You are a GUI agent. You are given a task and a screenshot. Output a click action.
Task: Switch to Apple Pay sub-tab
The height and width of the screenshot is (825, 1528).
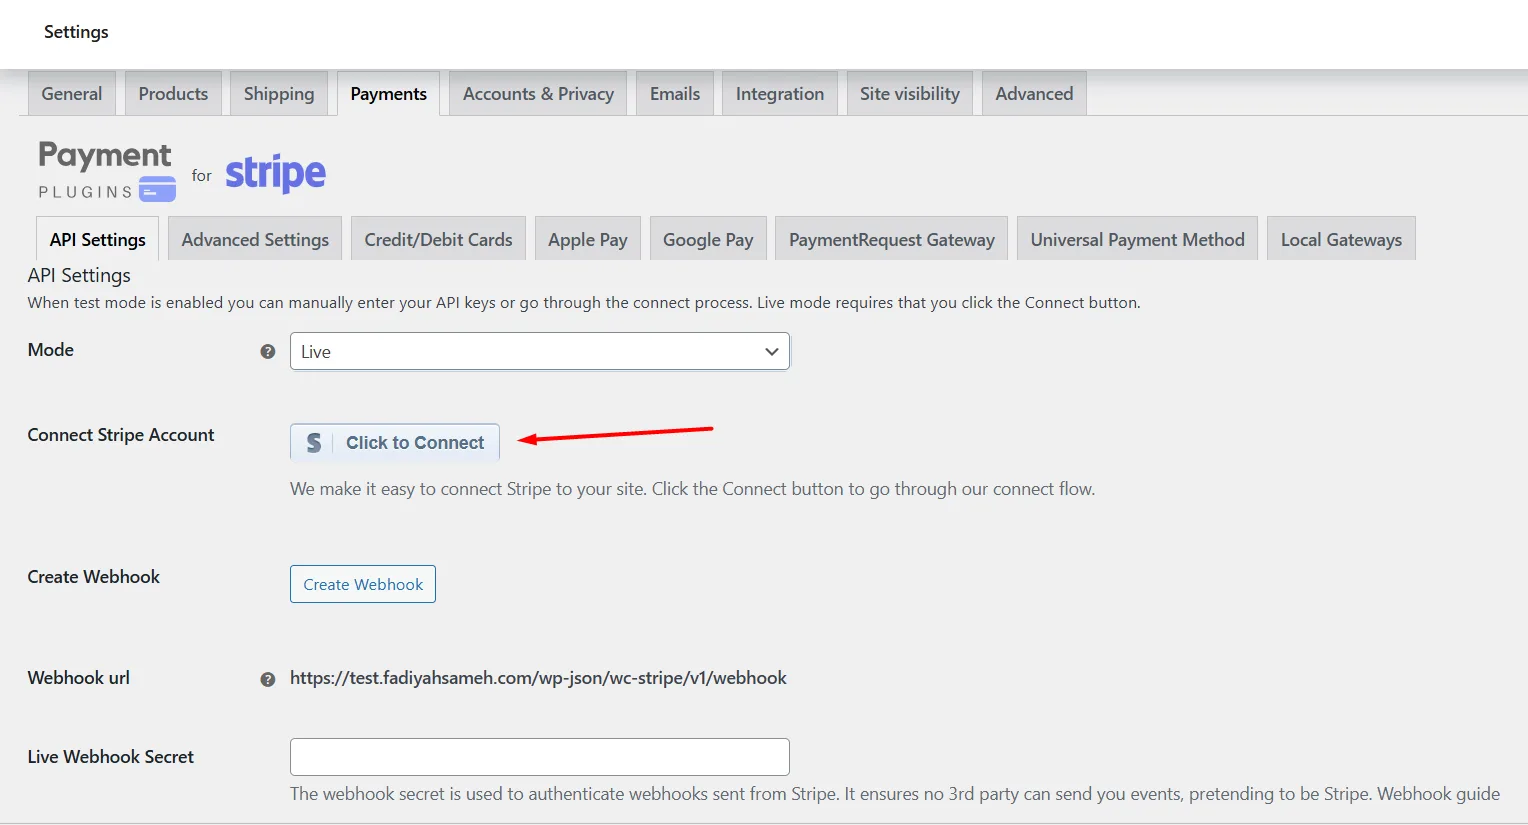[588, 239]
